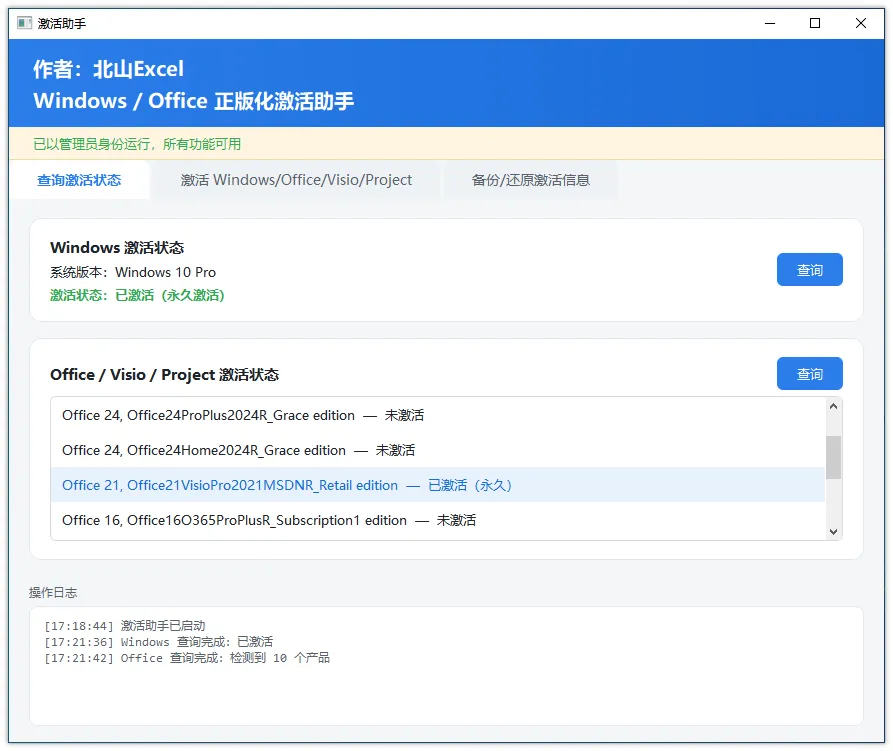Select Office24ProPlus2024R_Grace edition row
The height and width of the screenshot is (751, 893).
(x=438, y=415)
